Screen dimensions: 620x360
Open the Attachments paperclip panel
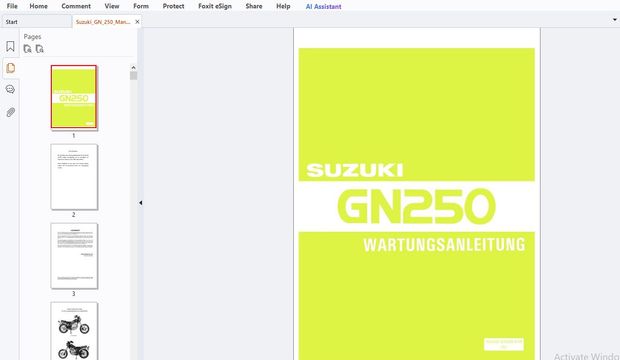point(10,112)
